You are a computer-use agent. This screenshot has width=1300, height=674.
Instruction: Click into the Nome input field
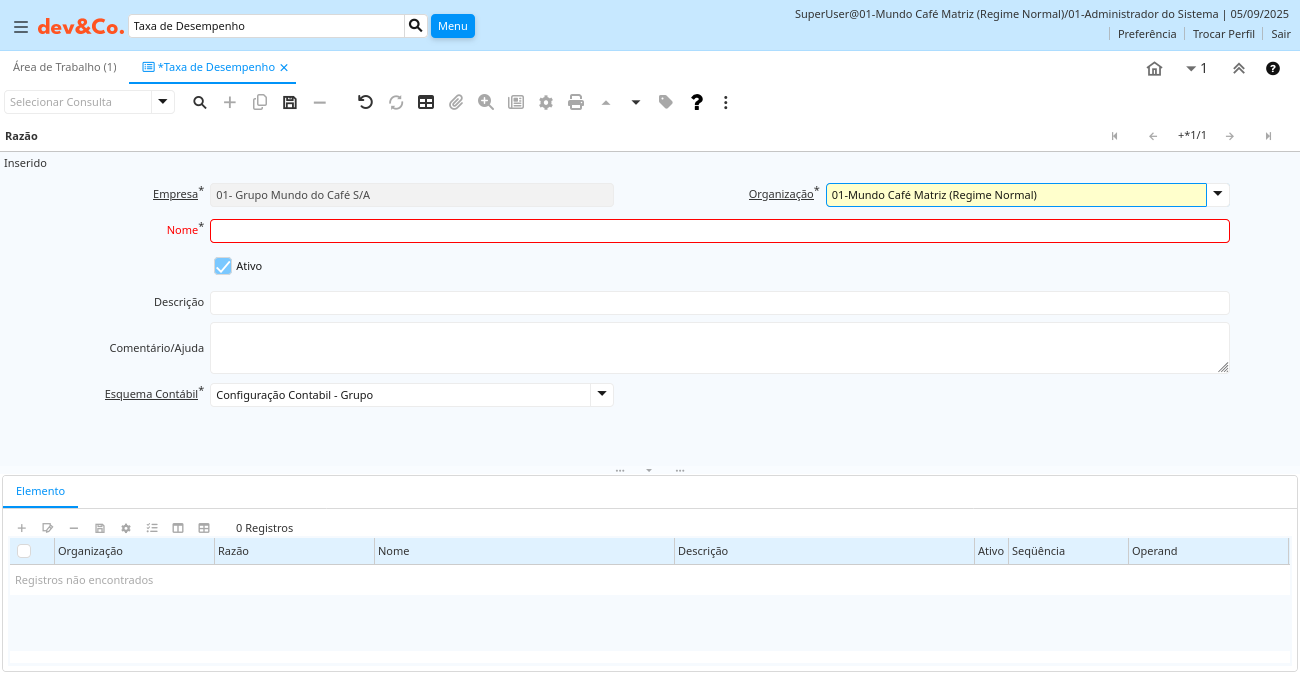tap(719, 231)
